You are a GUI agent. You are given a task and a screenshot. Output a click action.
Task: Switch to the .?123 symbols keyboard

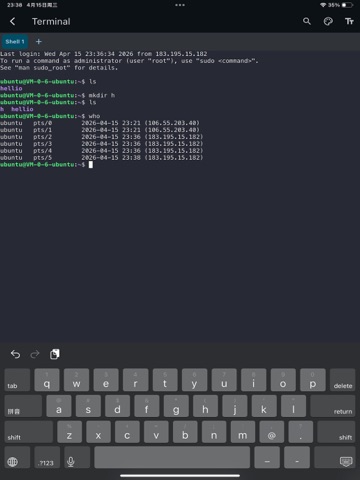click(47, 457)
